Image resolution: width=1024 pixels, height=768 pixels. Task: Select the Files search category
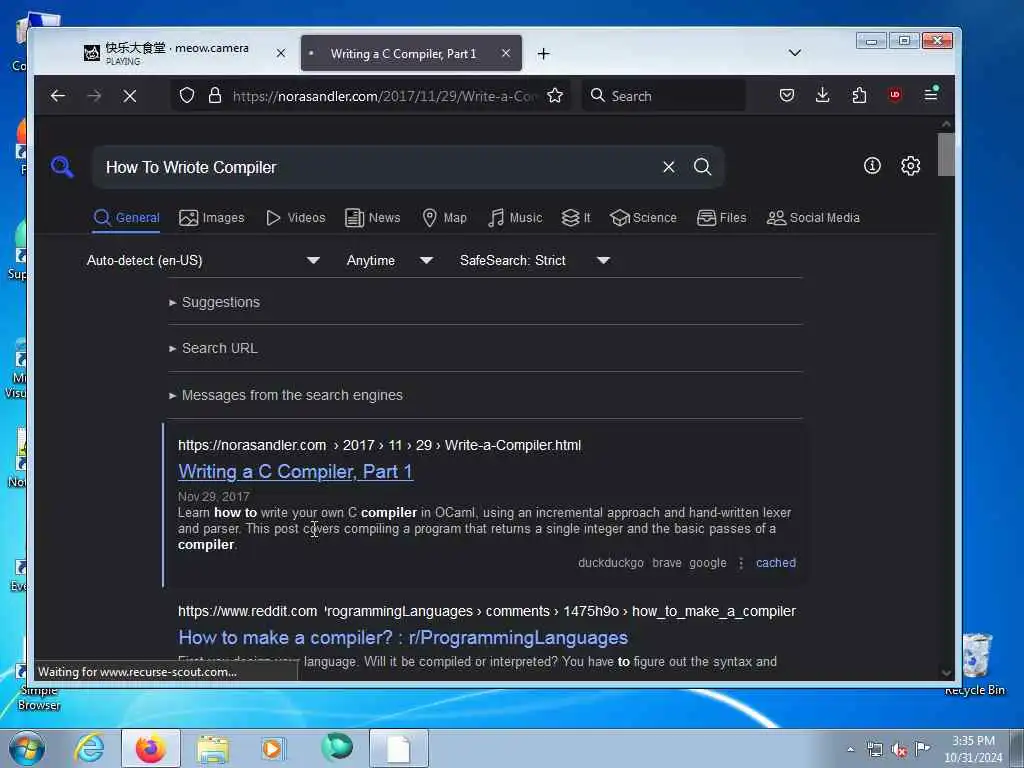[722, 217]
